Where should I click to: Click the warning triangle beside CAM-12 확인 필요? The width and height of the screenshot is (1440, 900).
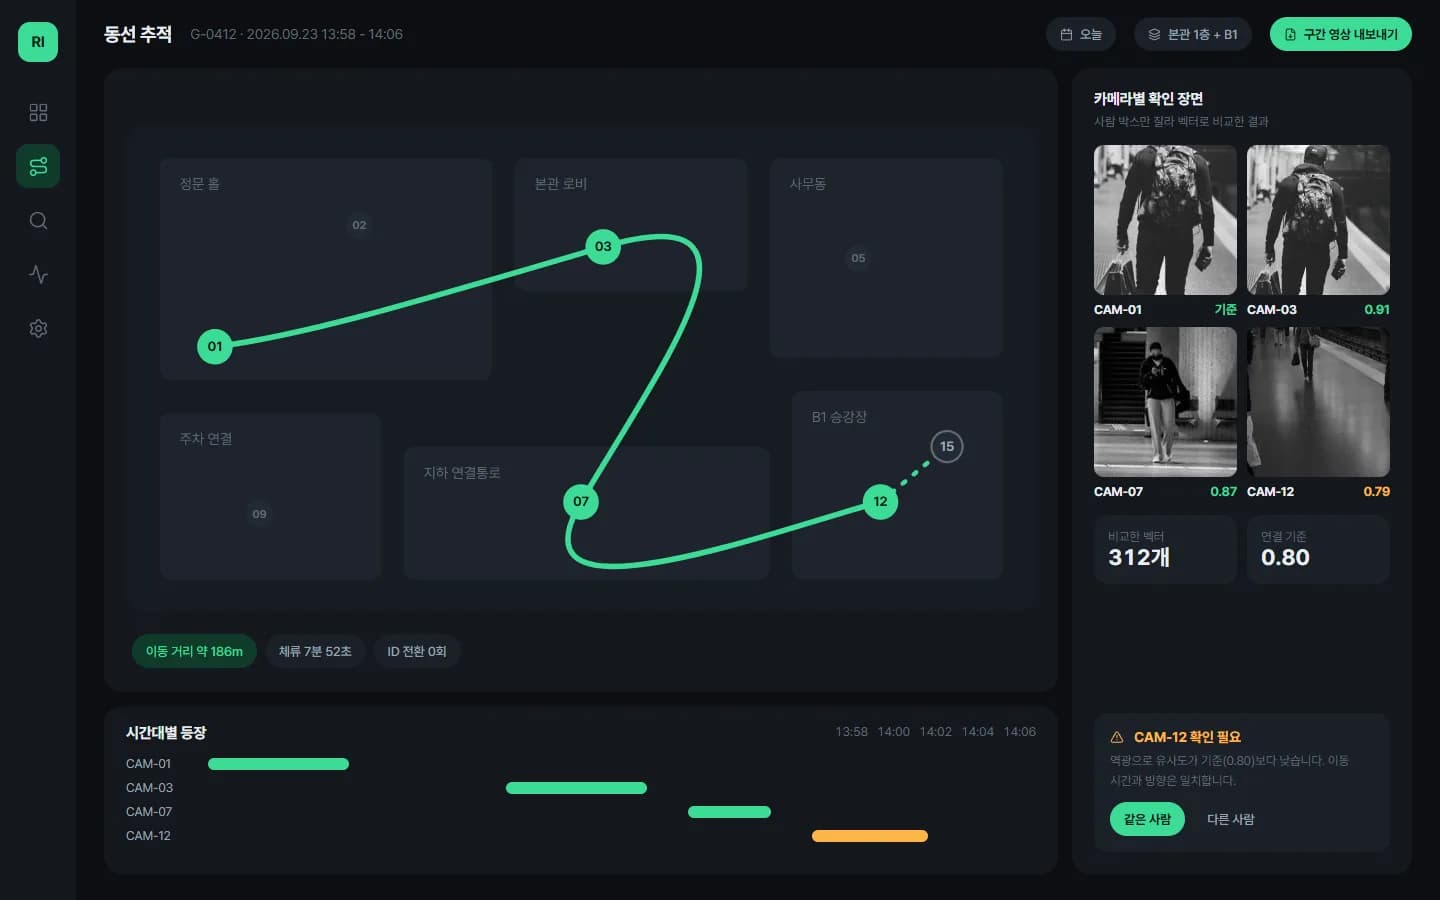click(1117, 737)
